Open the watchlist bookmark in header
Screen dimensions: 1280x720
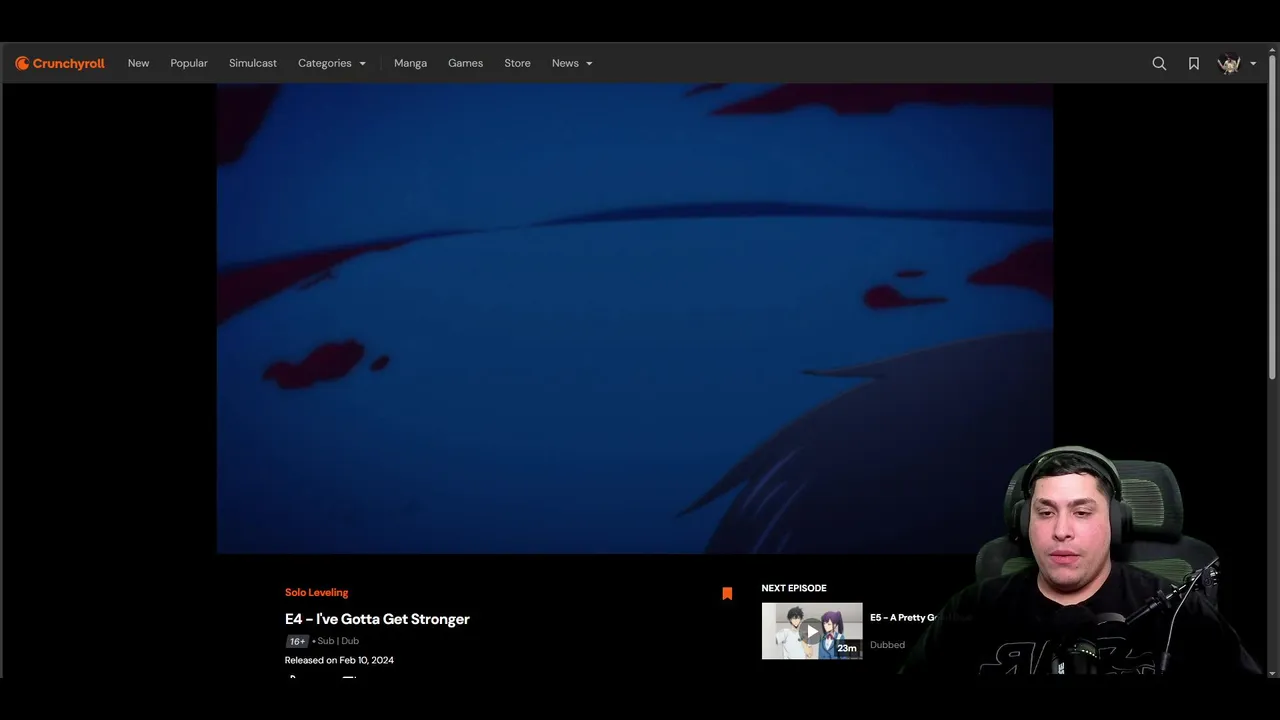tap(1194, 63)
